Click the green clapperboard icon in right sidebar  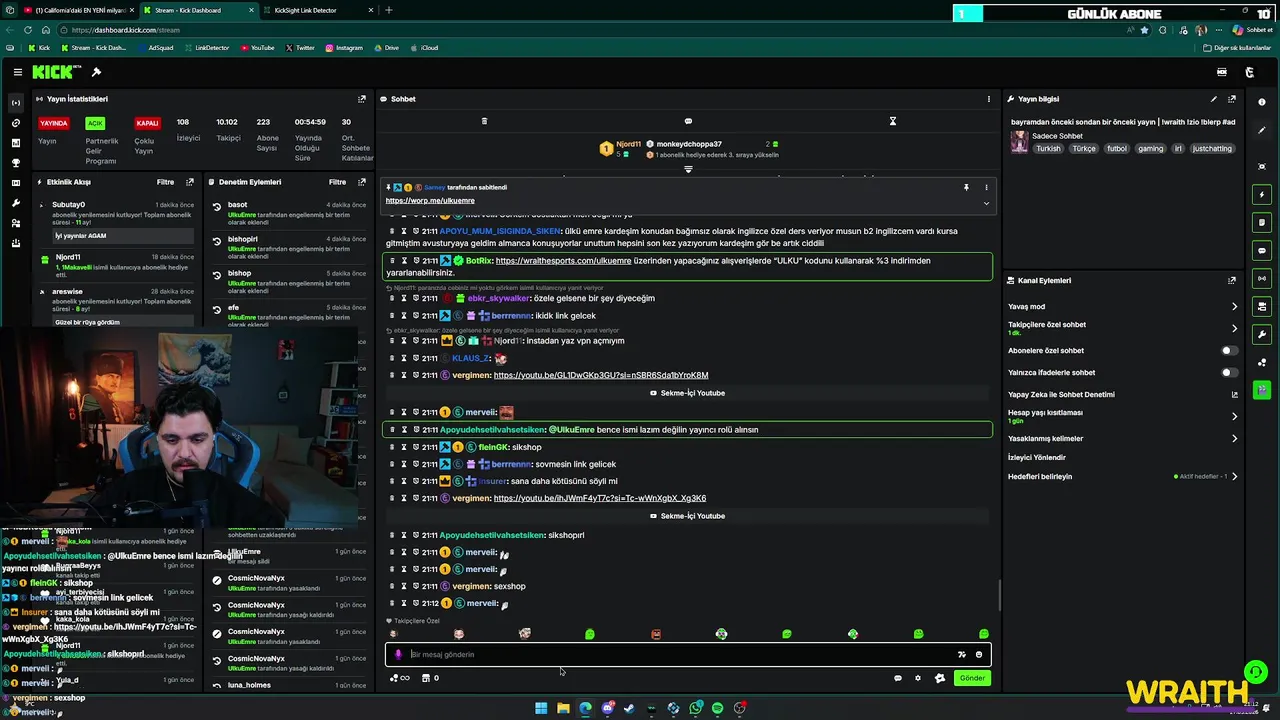tap(1262, 390)
